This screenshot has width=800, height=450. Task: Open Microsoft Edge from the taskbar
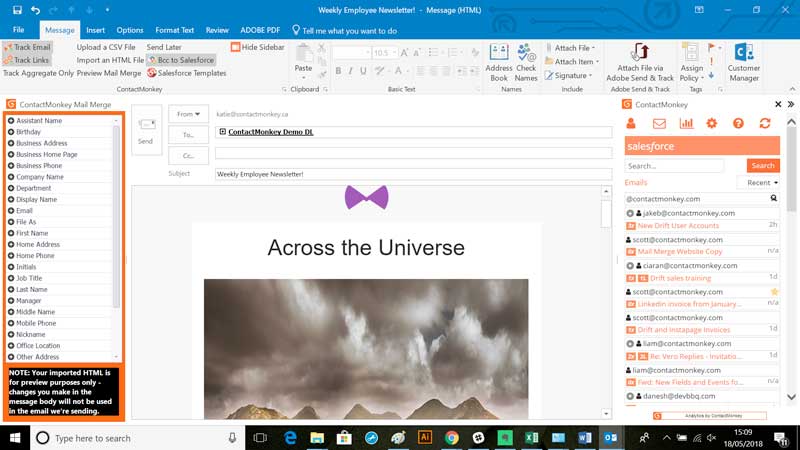coord(290,438)
